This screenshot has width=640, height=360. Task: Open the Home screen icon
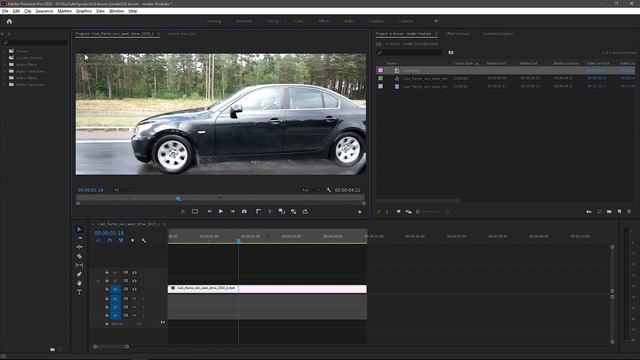tap(9, 21)
